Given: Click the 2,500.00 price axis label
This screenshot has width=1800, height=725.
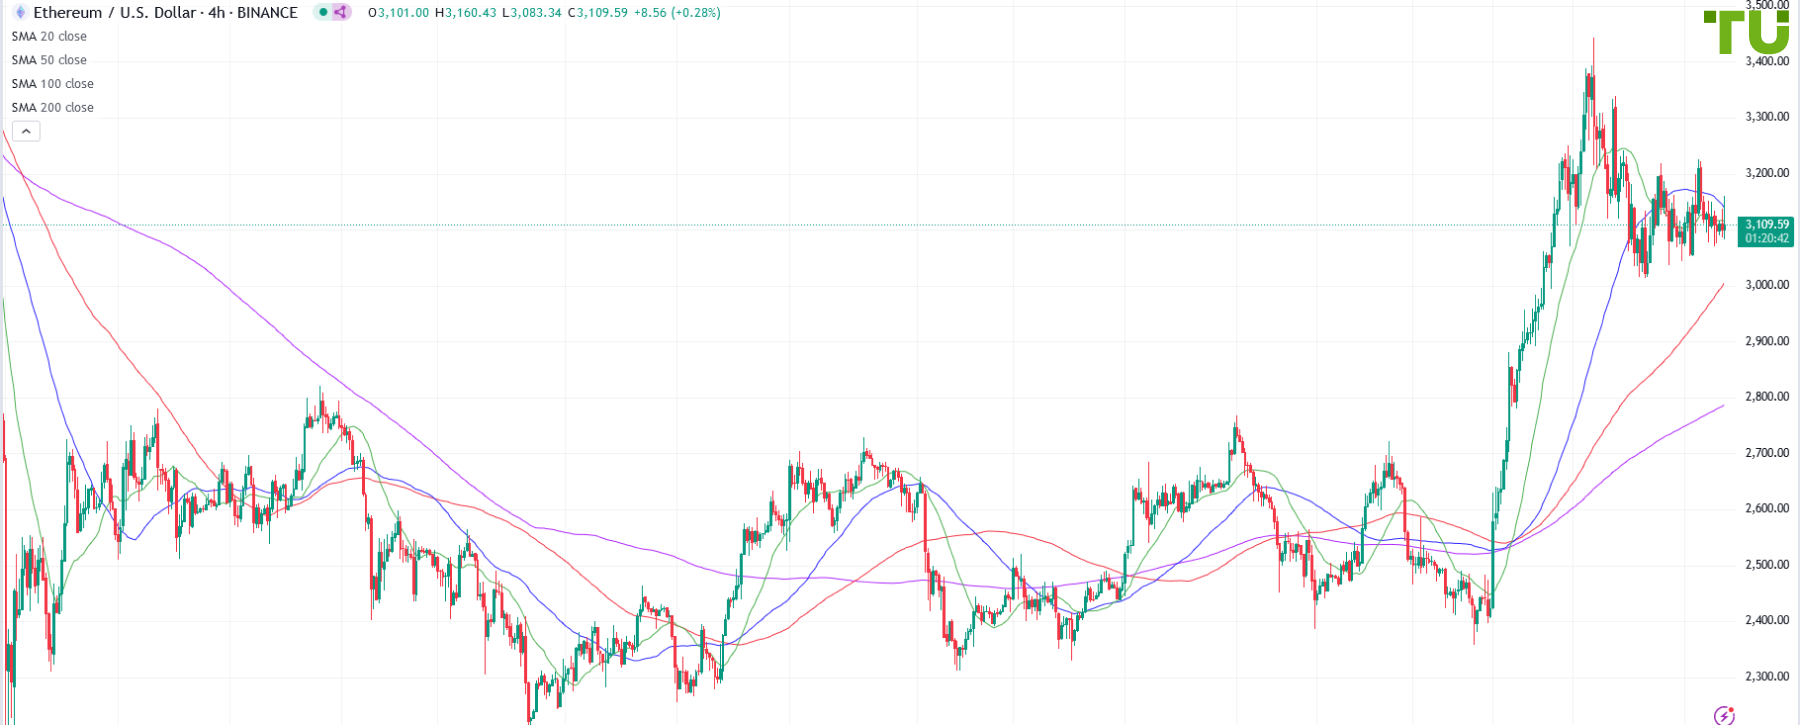Looking at the screenshot, I should [1767, 565].
